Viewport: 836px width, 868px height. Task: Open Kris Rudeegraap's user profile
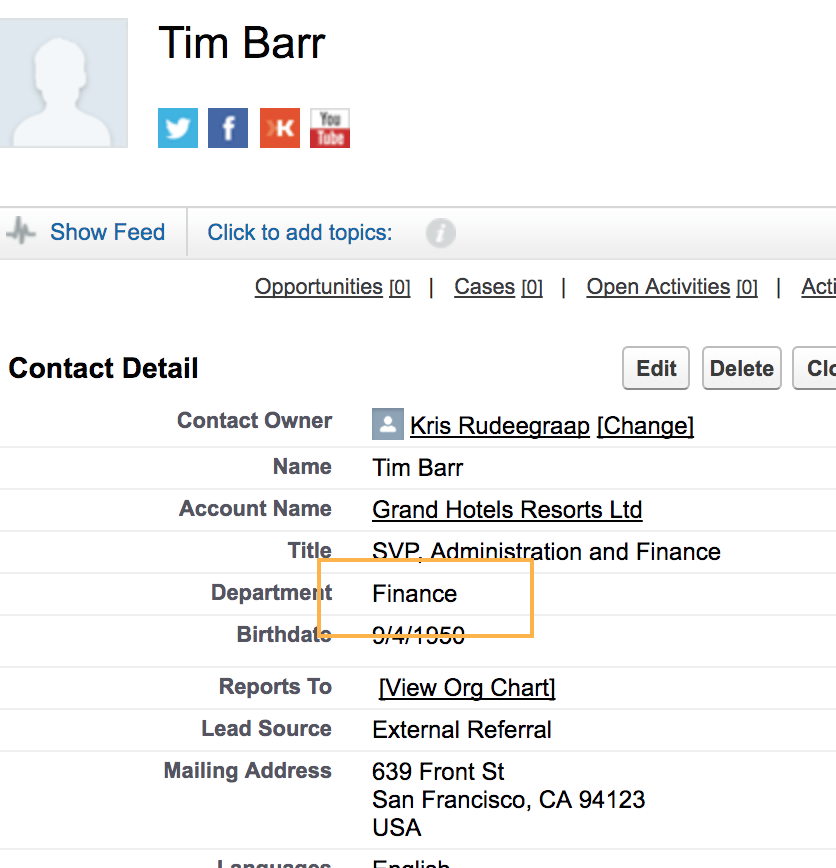point(500,426)
